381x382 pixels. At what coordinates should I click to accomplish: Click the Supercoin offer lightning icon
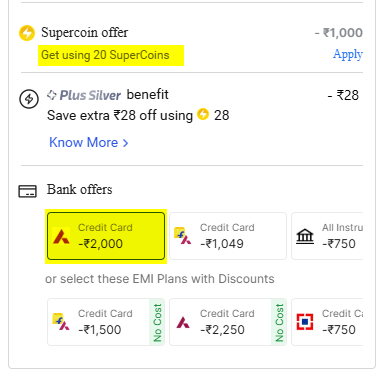(27, 33)
